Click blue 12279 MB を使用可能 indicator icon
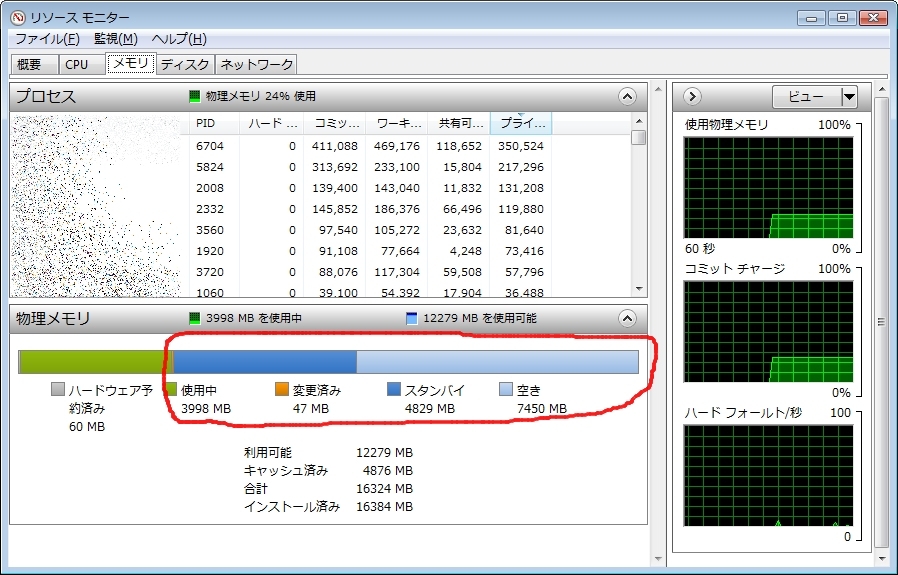Image resolution: width=898 pixels, height=575 pixels. (412, 318)
